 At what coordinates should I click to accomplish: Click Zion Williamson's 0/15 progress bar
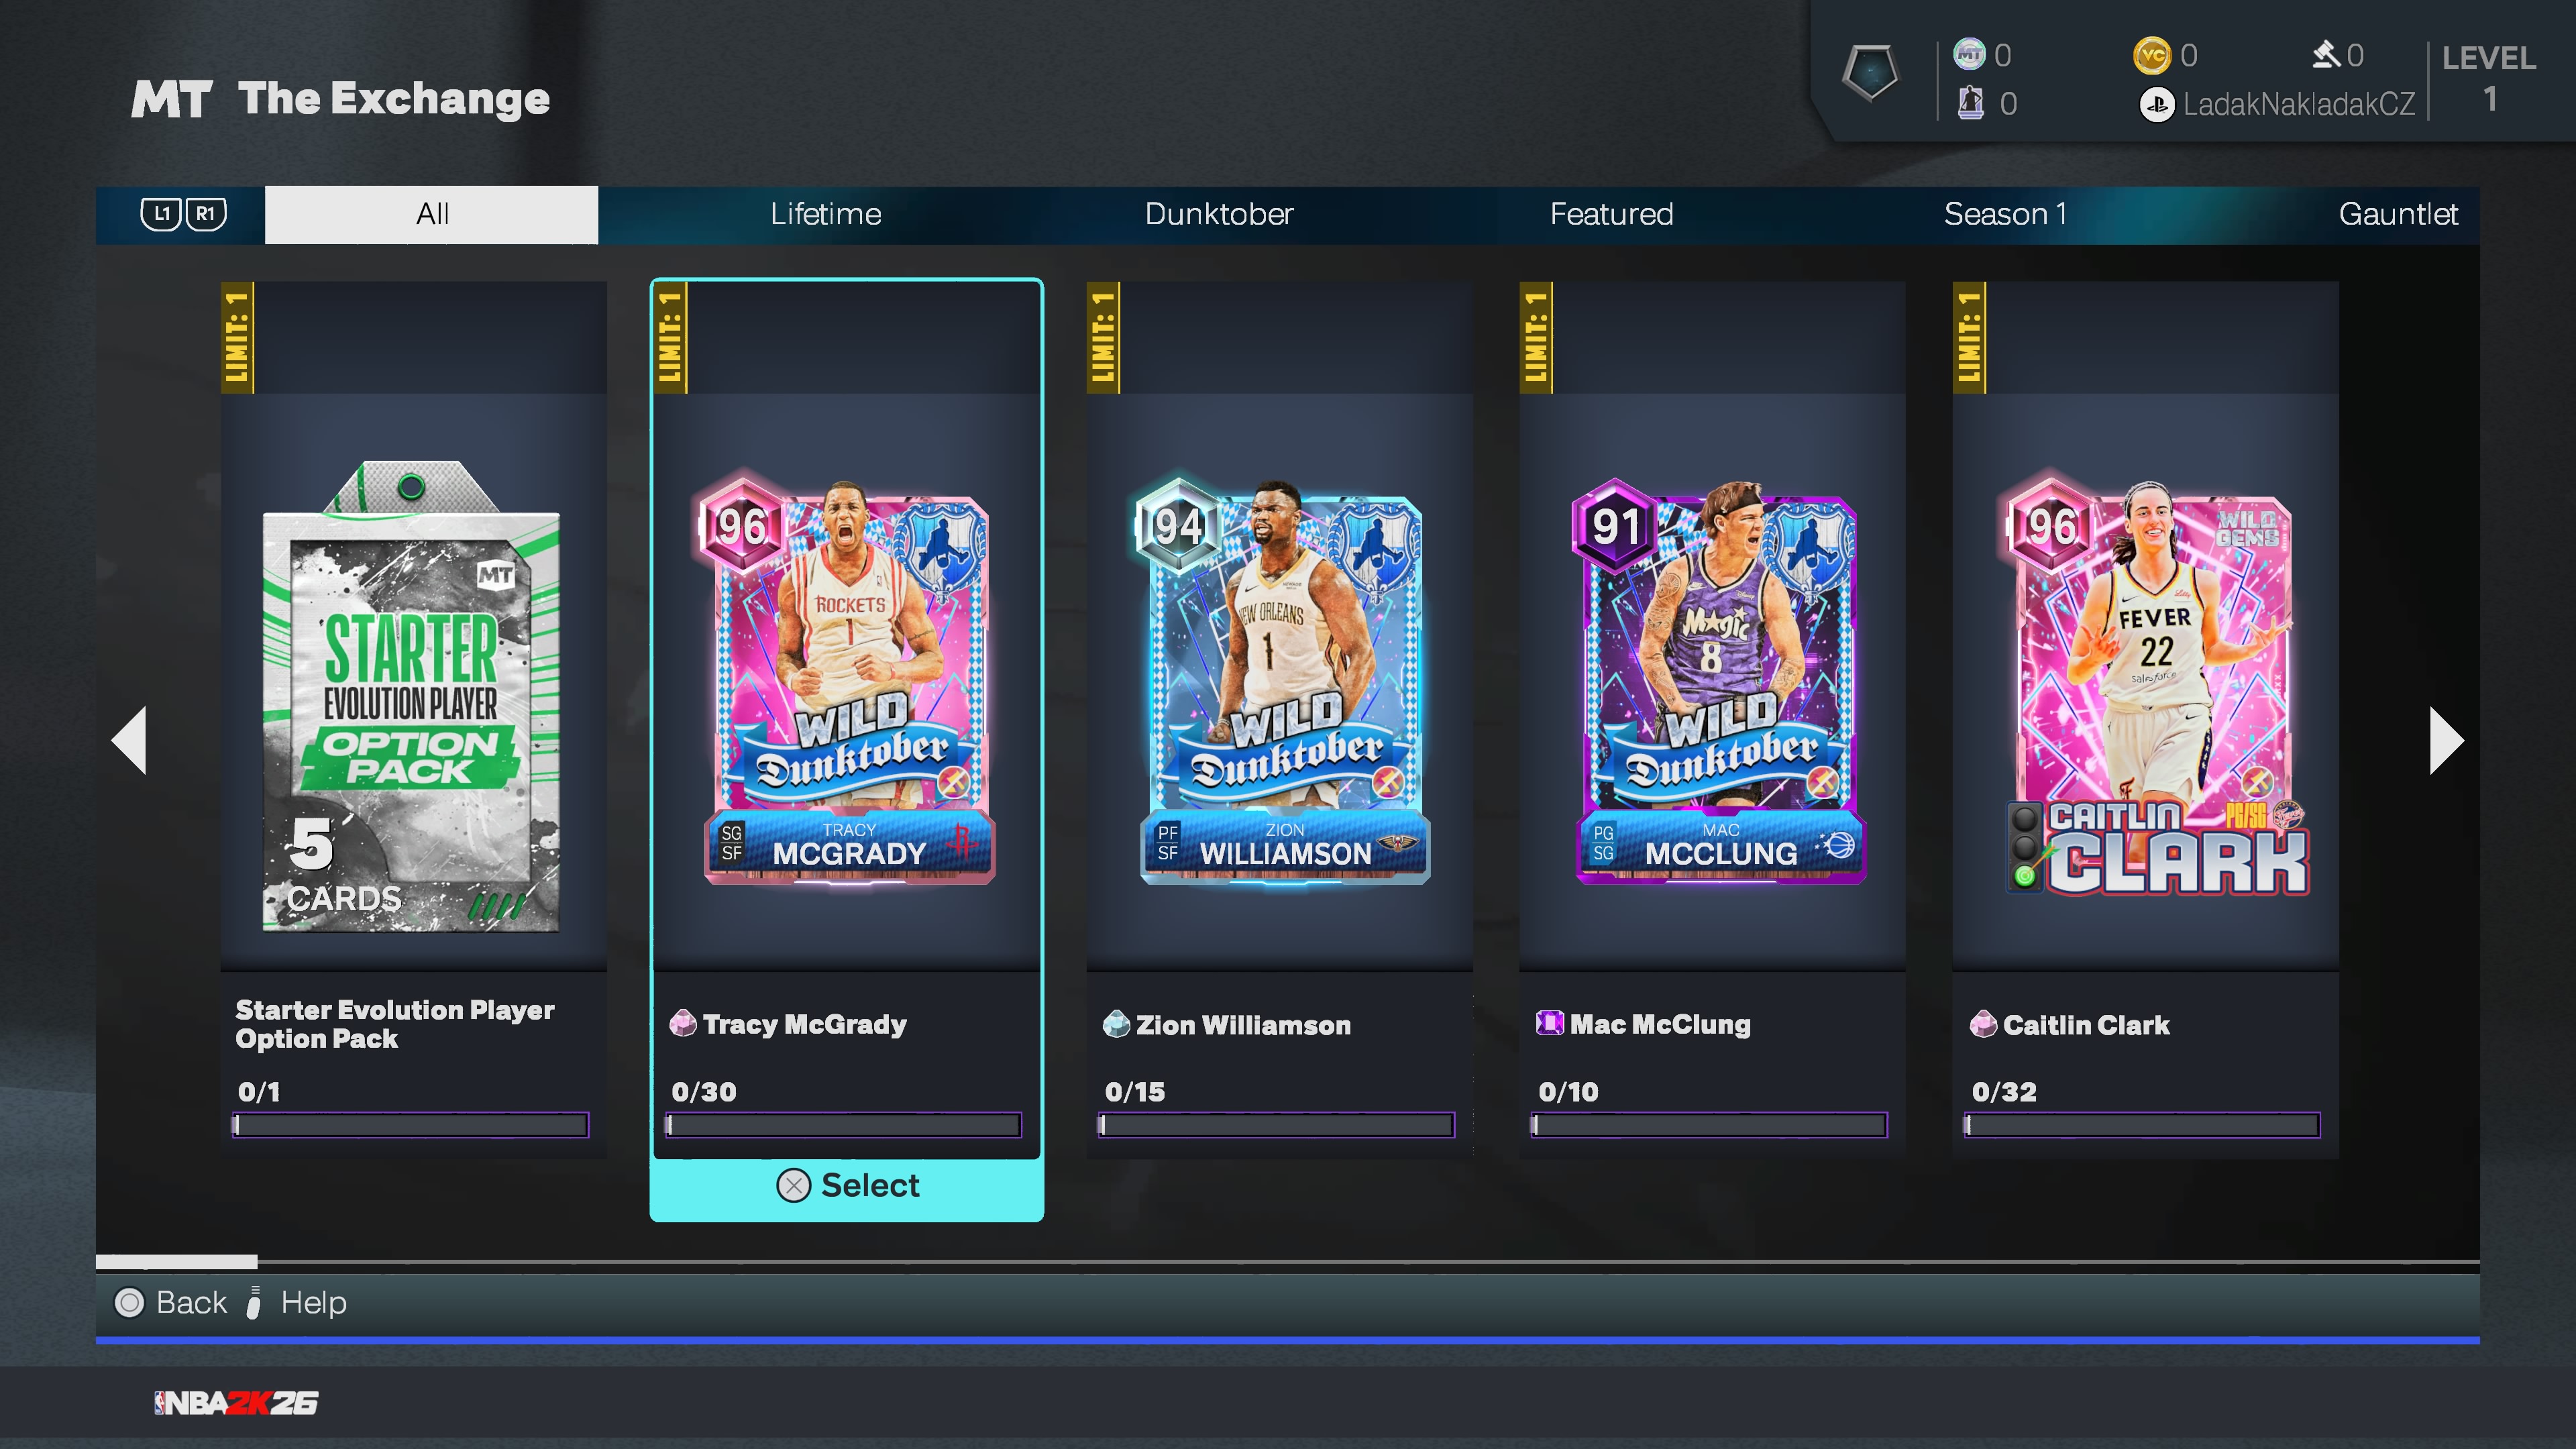(1276, 1125)
